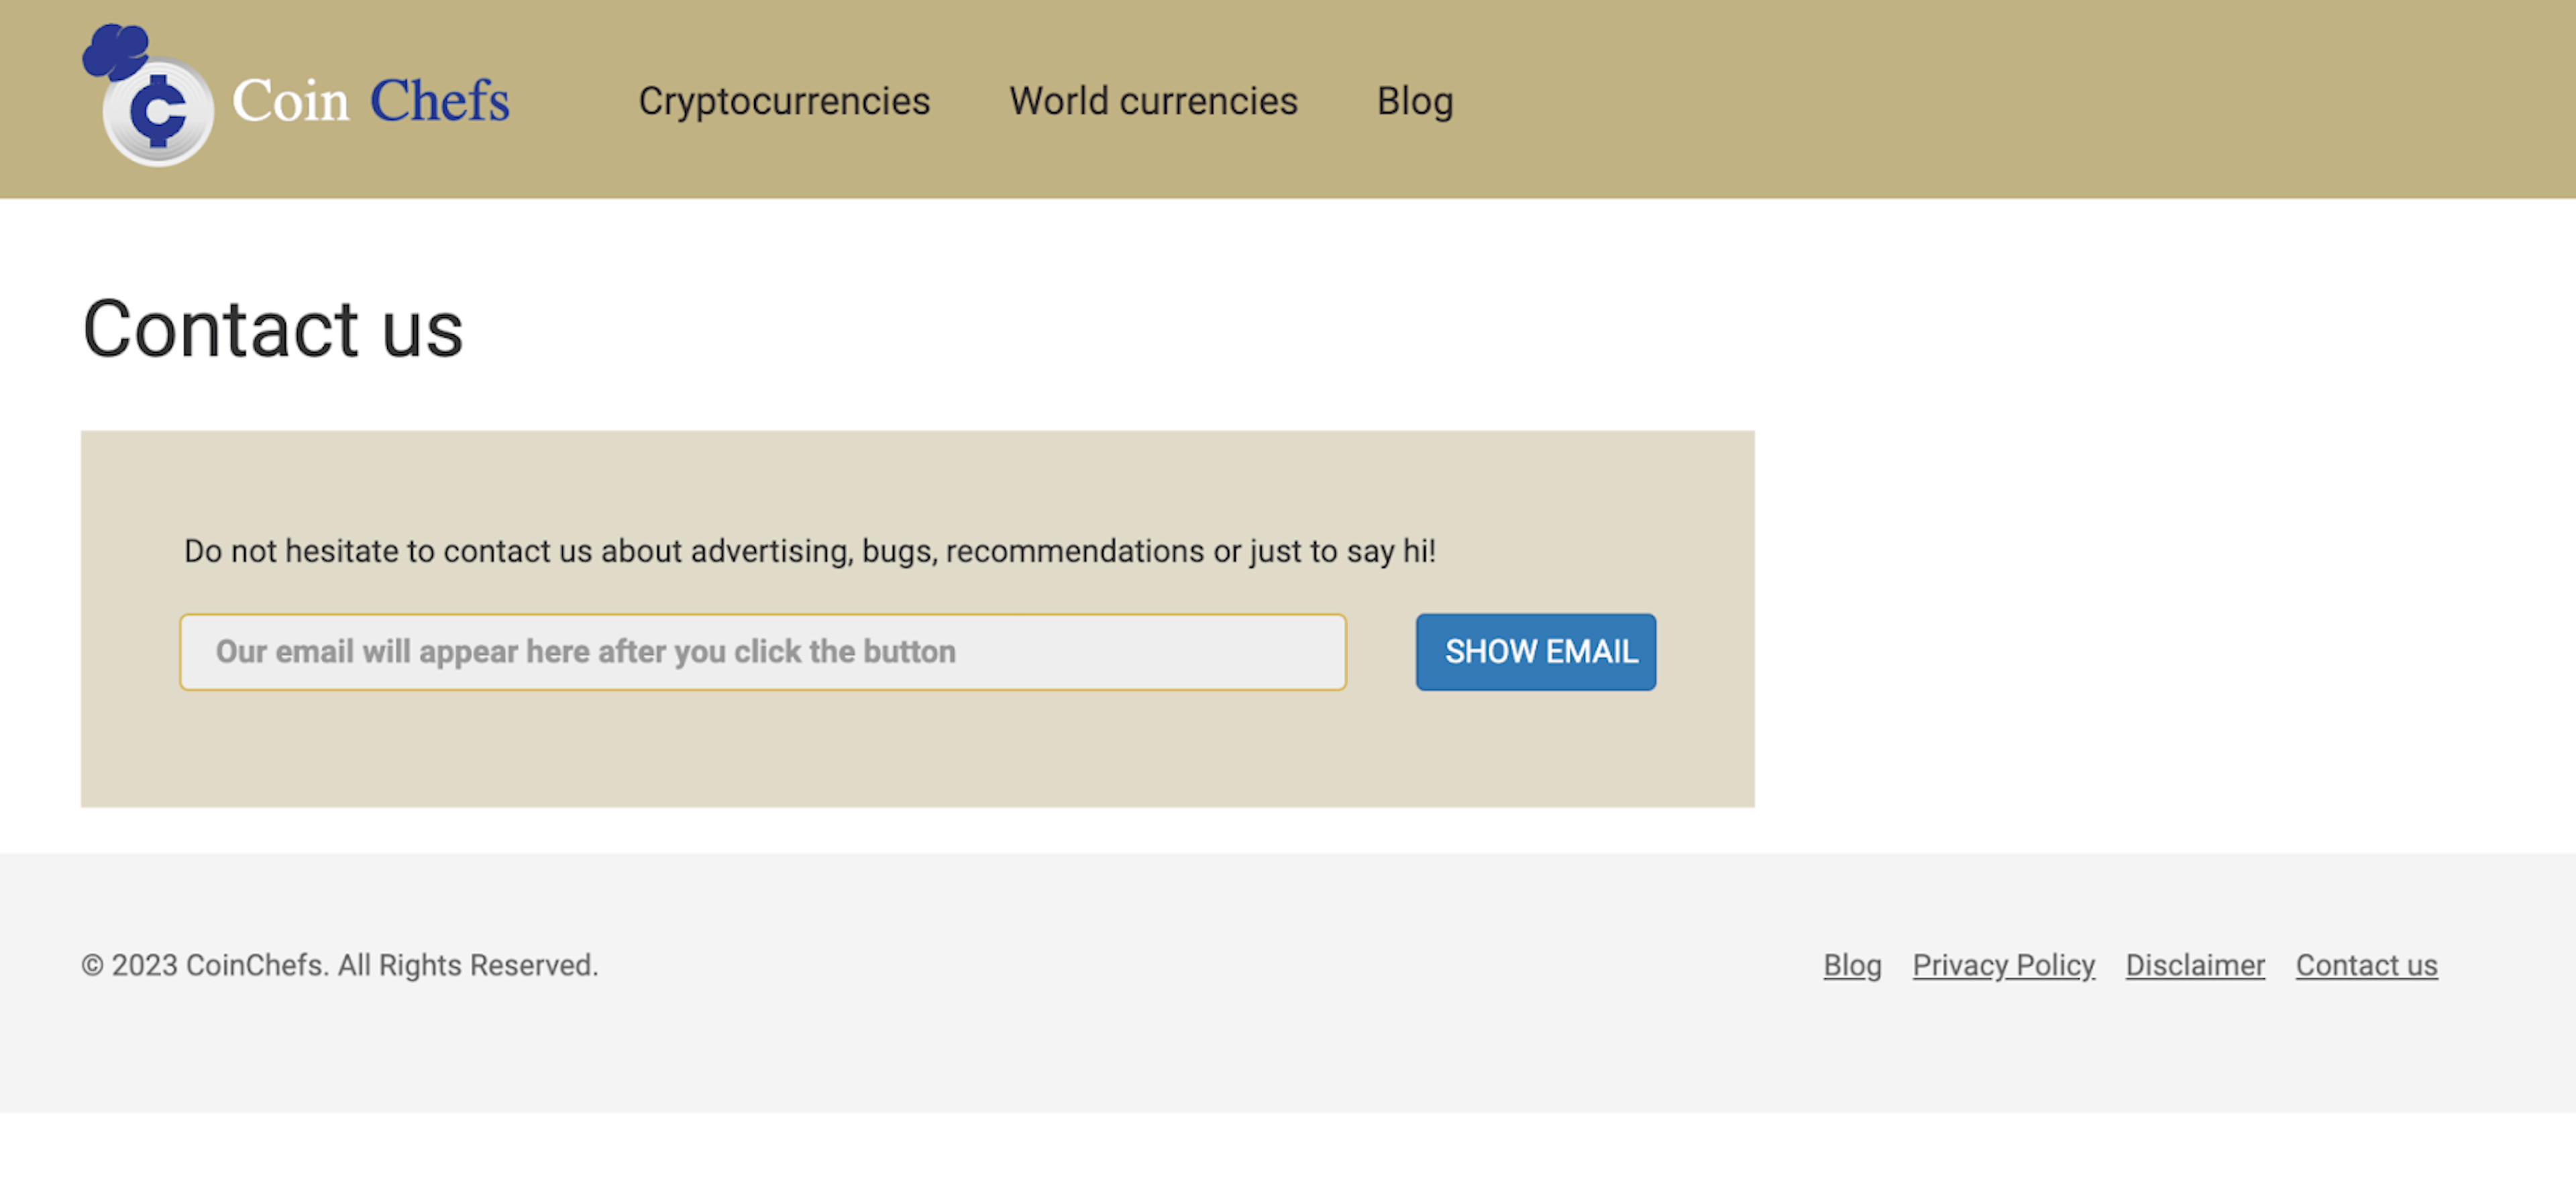Click the Blog link in footer
Viewport: 2576px width, 1179px height.
tap(1851, 965)
